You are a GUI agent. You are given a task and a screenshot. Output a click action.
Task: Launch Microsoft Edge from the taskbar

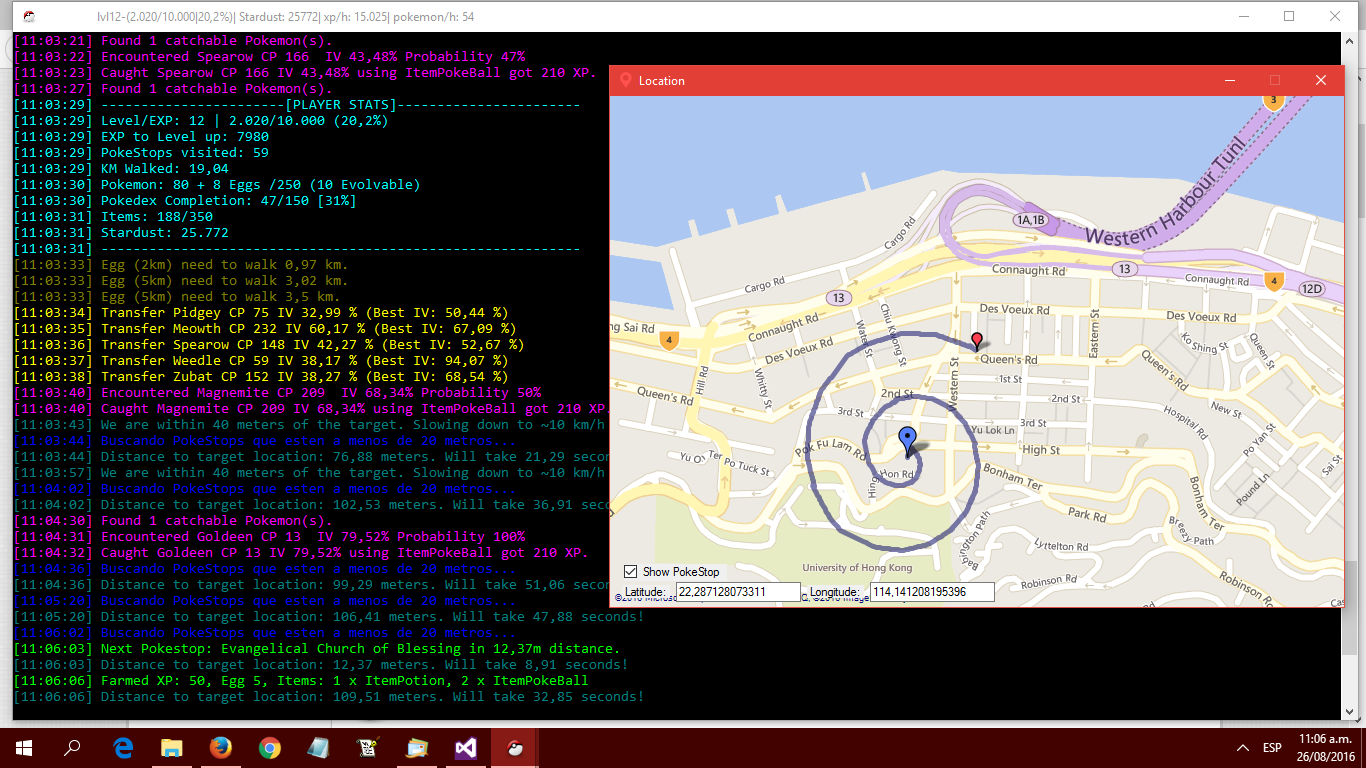pyautogui.click(x=123, y=747)
